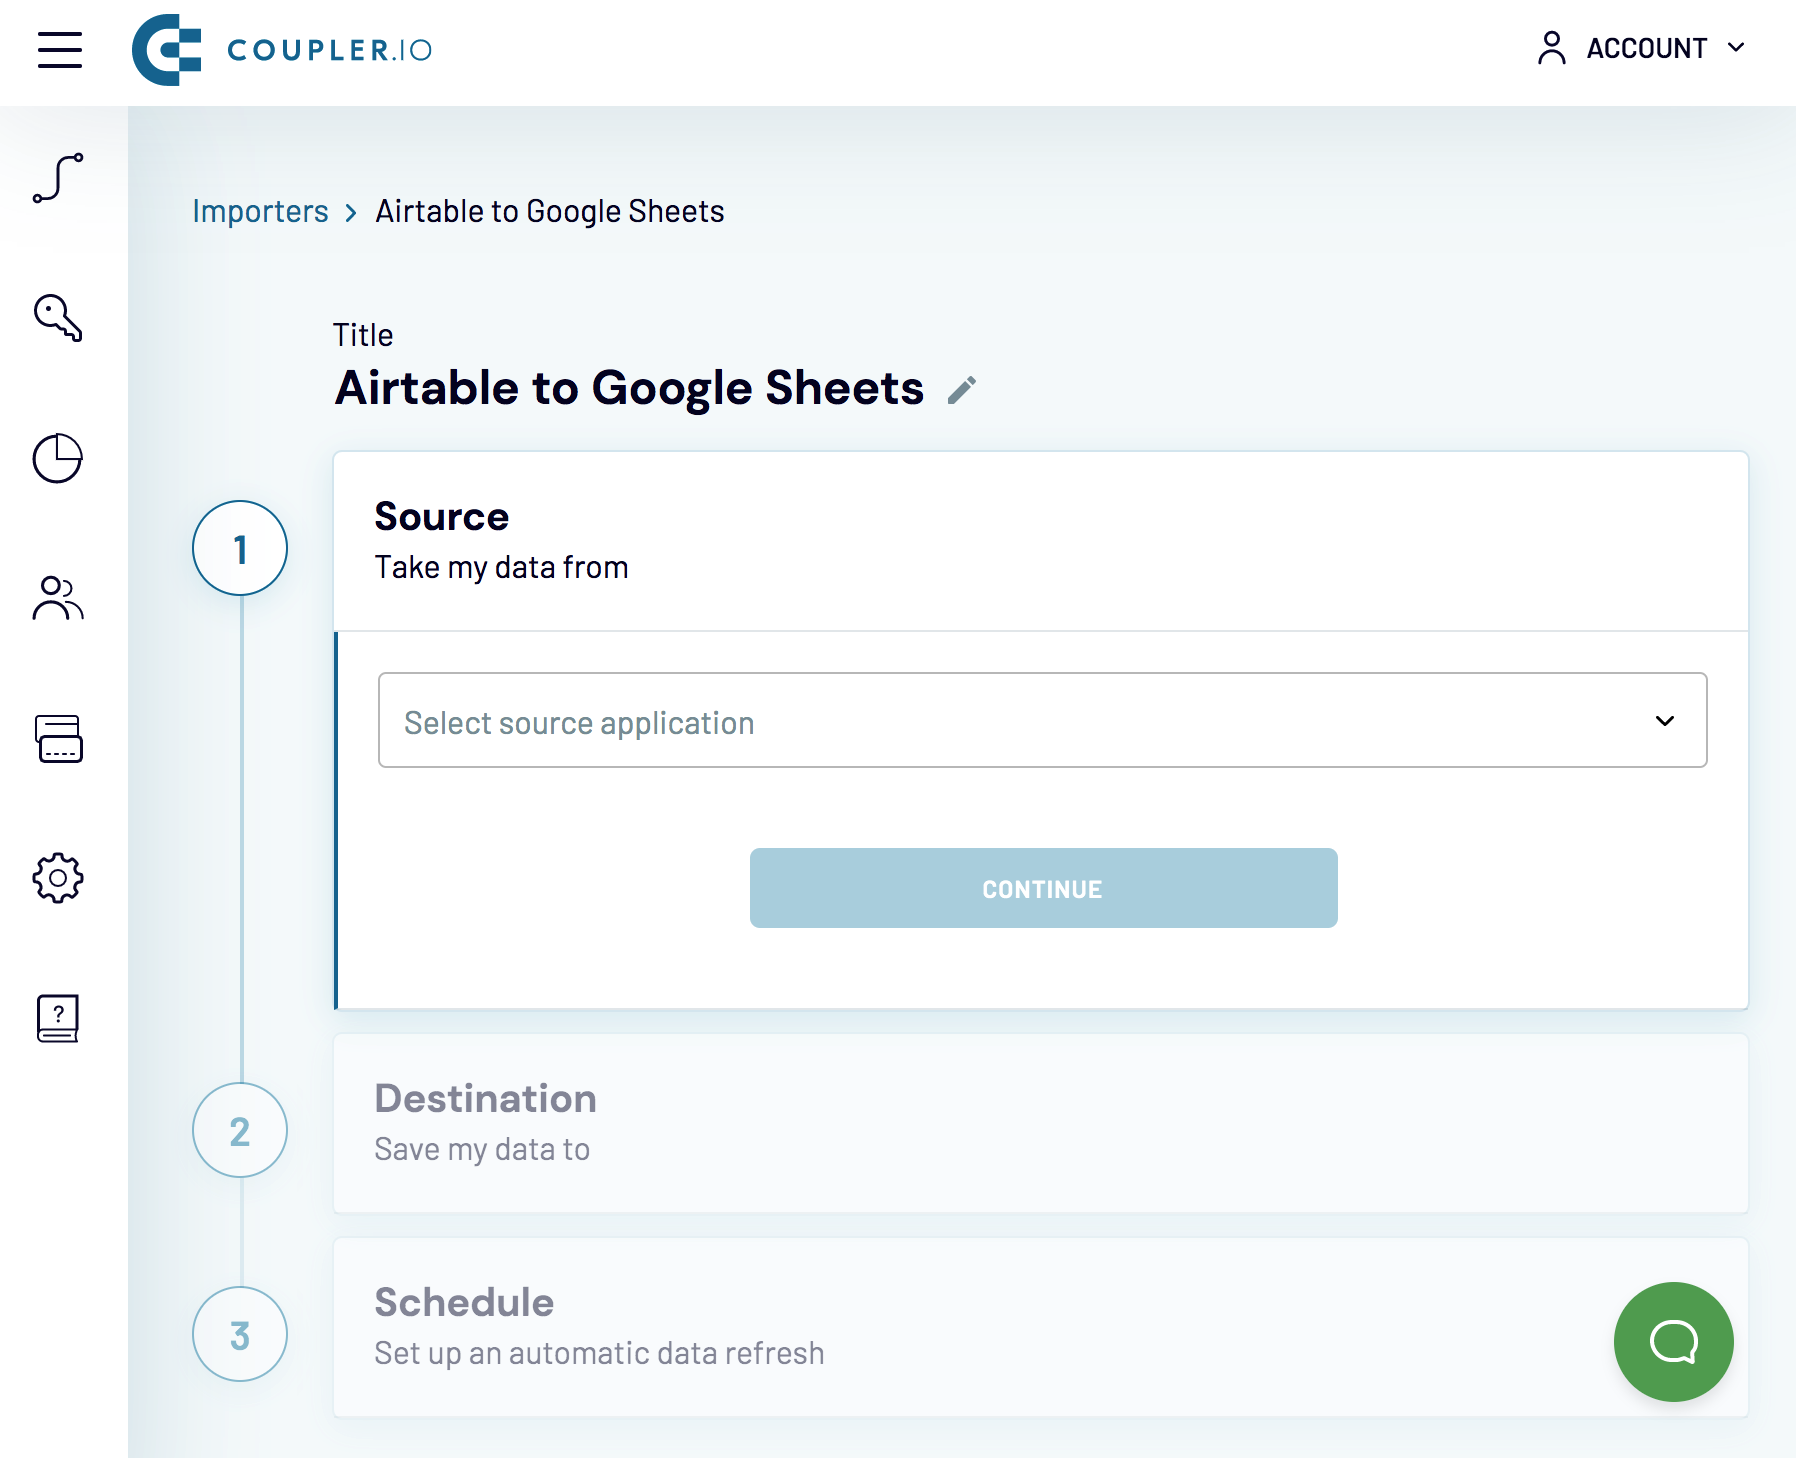The image size is (1796, 1458).
Task: Select step 1 Source circle
Action: [x=240, y=548]
